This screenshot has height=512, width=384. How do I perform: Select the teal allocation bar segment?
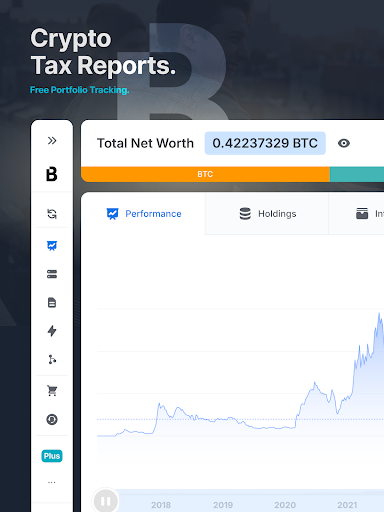[357, 174]
